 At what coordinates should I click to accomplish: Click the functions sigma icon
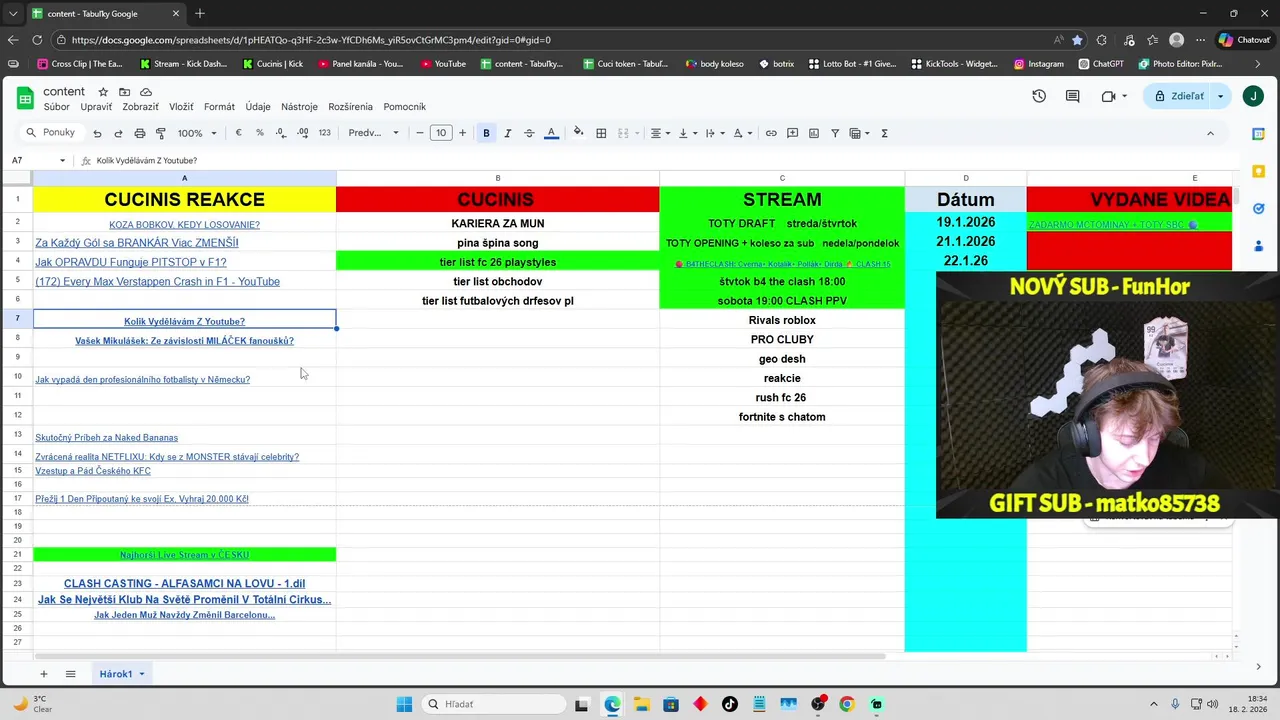884,133
